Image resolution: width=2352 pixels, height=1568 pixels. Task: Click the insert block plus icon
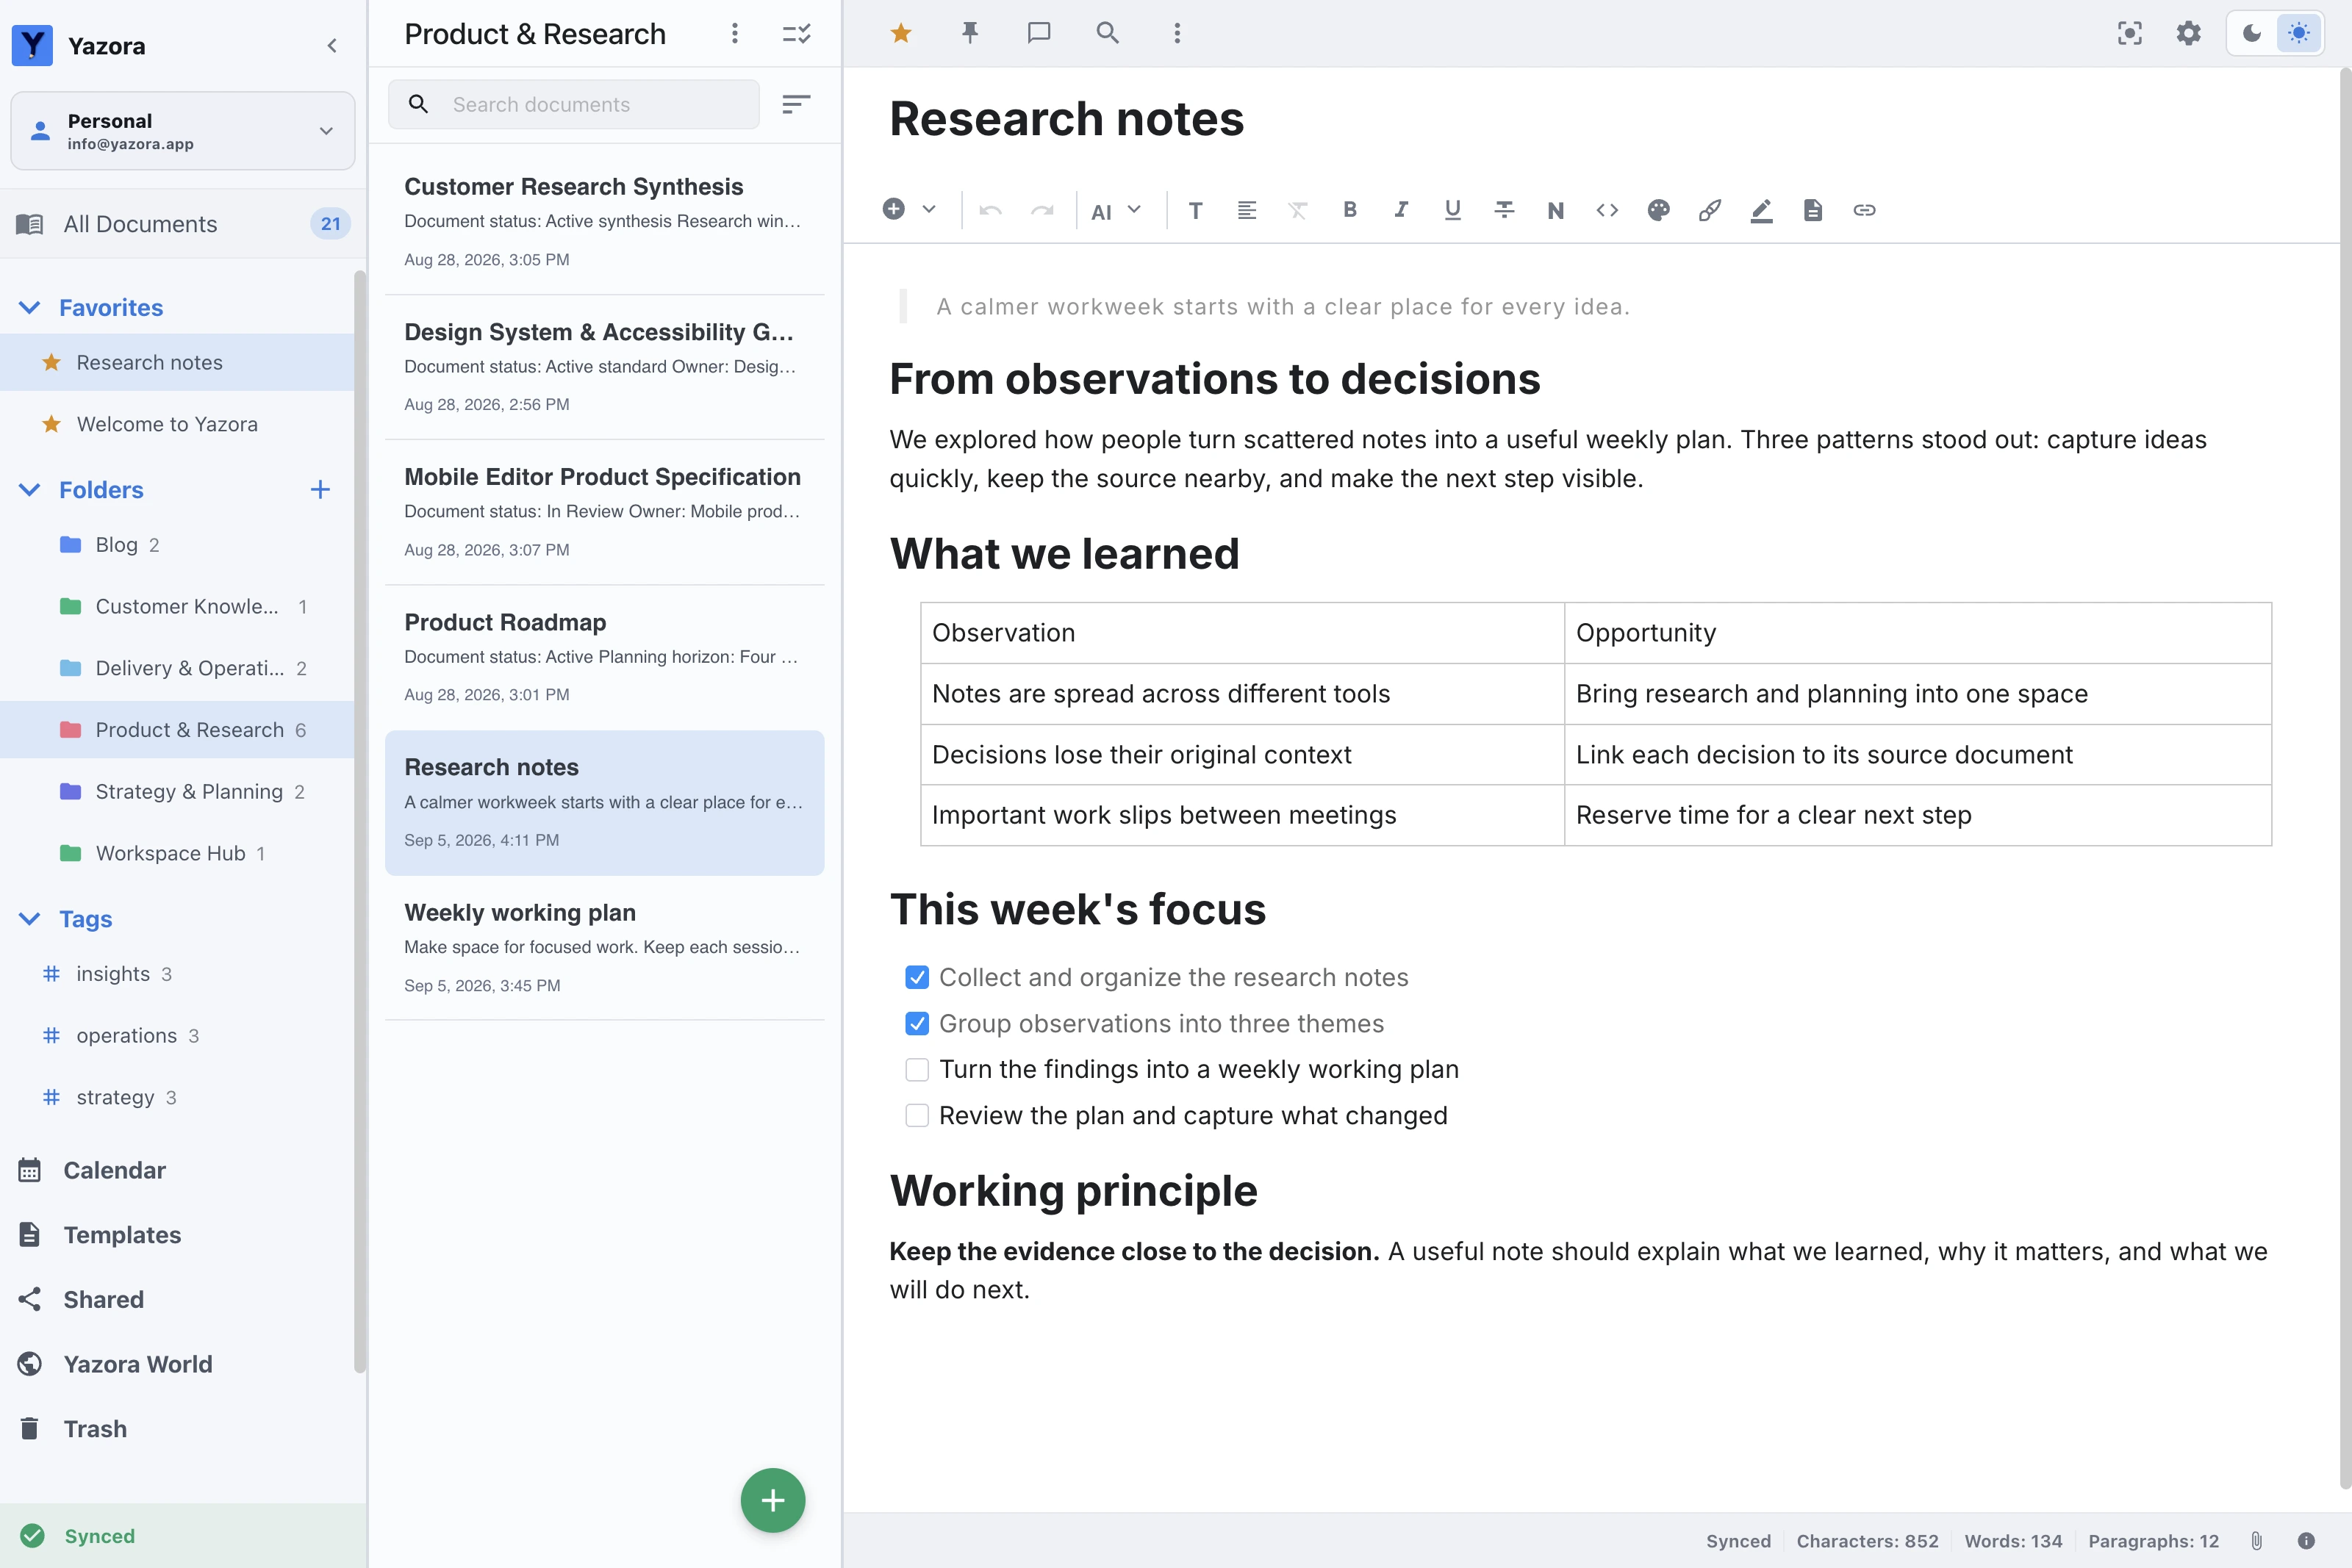(894, 209)
